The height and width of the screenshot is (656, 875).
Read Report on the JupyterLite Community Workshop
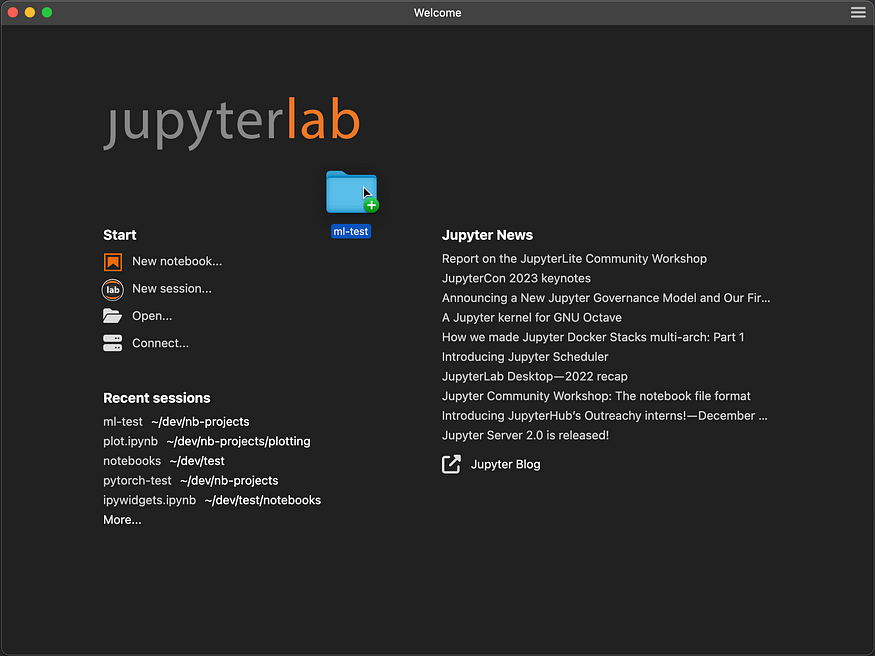click(574, 259)
